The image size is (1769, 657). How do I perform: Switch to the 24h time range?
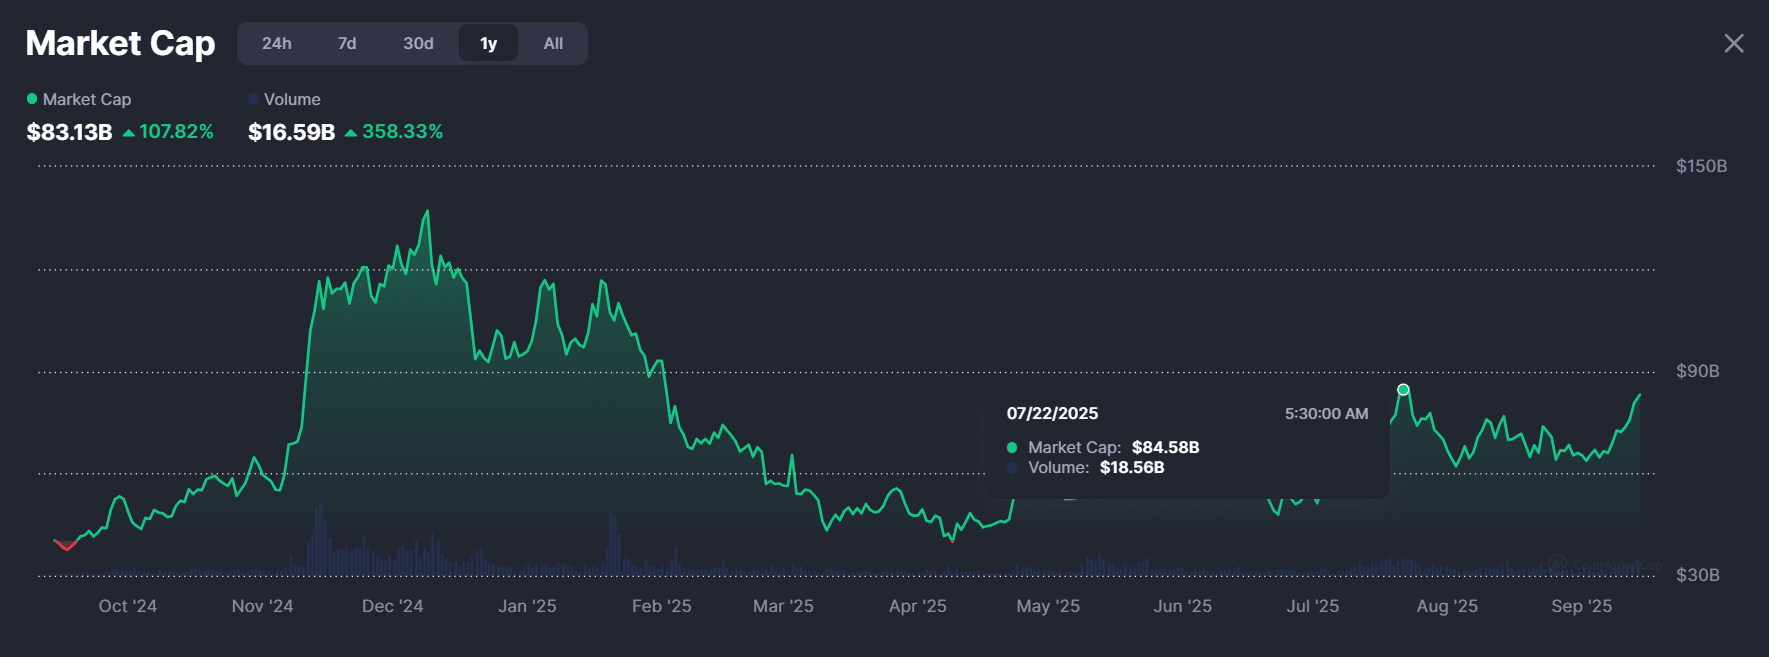(277, 44)
